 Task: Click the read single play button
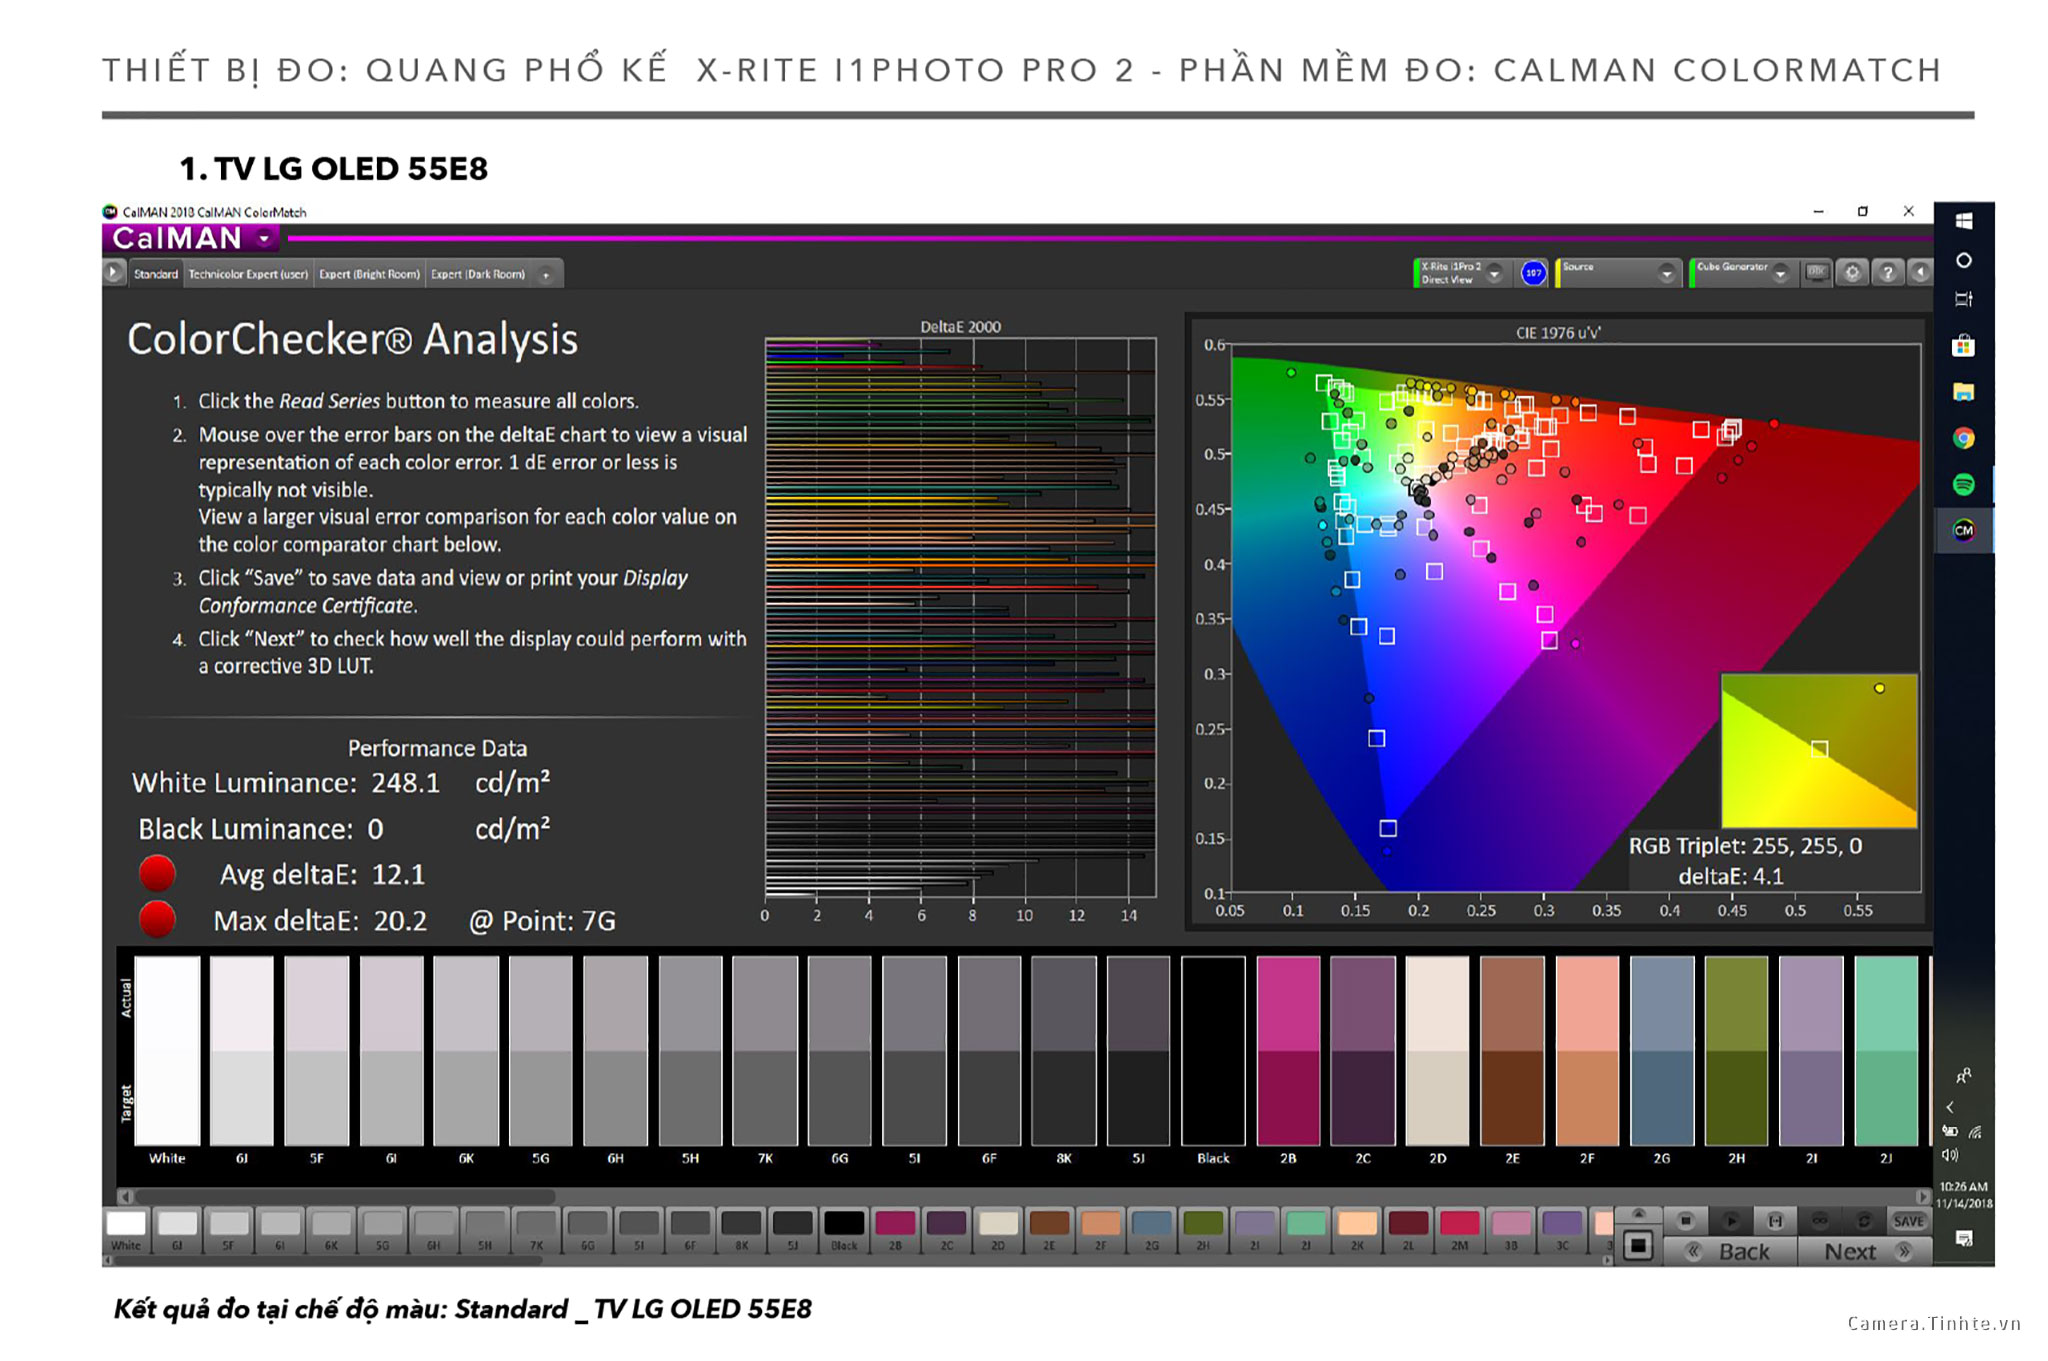click(1731, 1221)
